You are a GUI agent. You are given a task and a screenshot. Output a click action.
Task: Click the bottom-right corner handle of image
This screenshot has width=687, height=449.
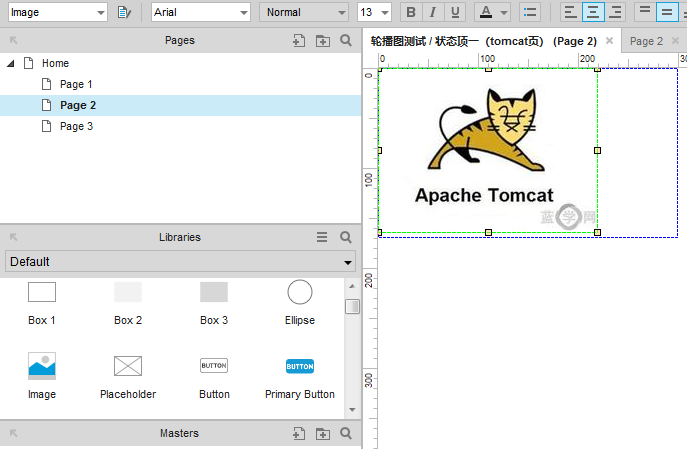pos(597,232)
